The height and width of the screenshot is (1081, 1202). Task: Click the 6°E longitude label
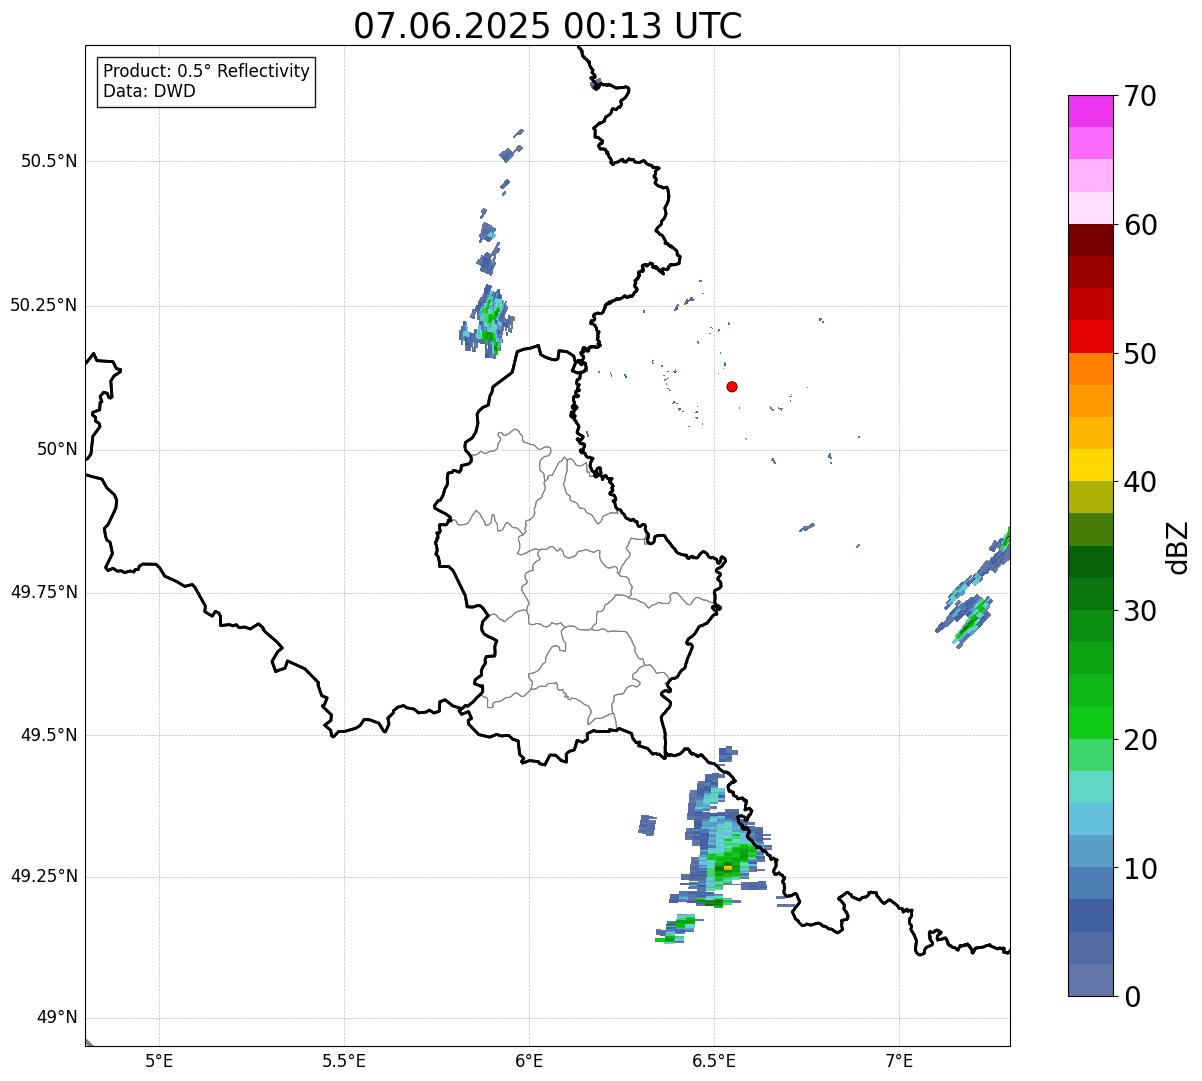pyautogui.click(x=529, y=1060)
